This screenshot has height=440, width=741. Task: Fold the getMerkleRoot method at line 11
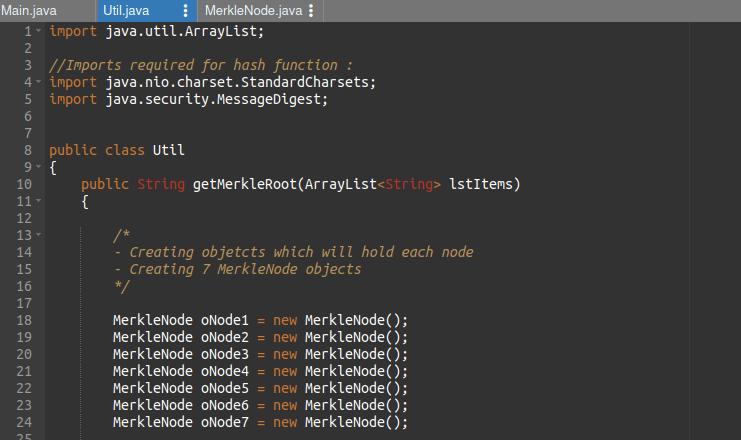tap(40, 201)
